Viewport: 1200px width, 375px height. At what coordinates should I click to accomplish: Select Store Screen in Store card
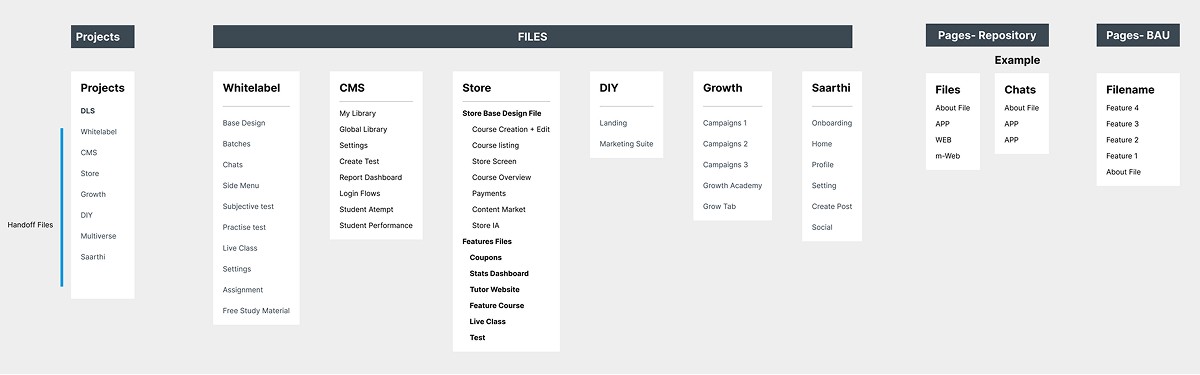[x=494, y=161]
